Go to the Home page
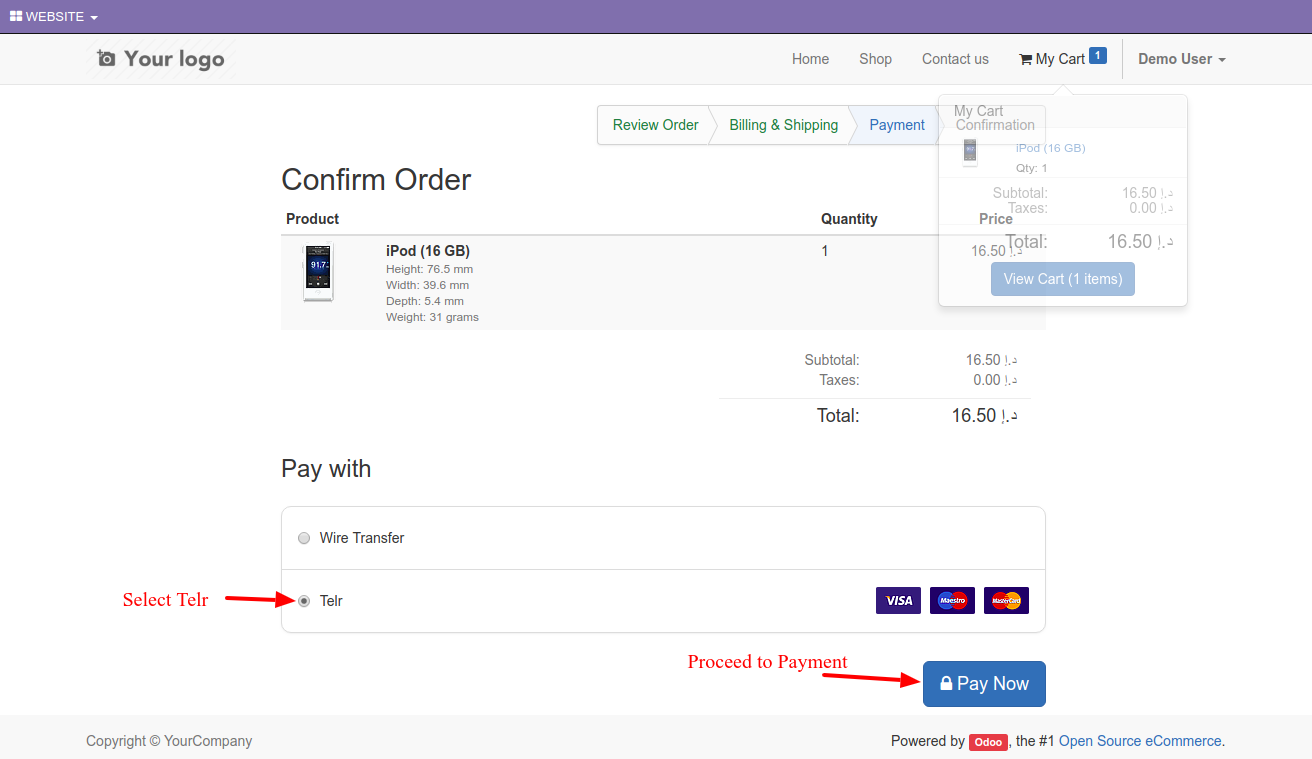Image resolution: width=1312 pixels, height=759 pixels. tap(810, 59)
